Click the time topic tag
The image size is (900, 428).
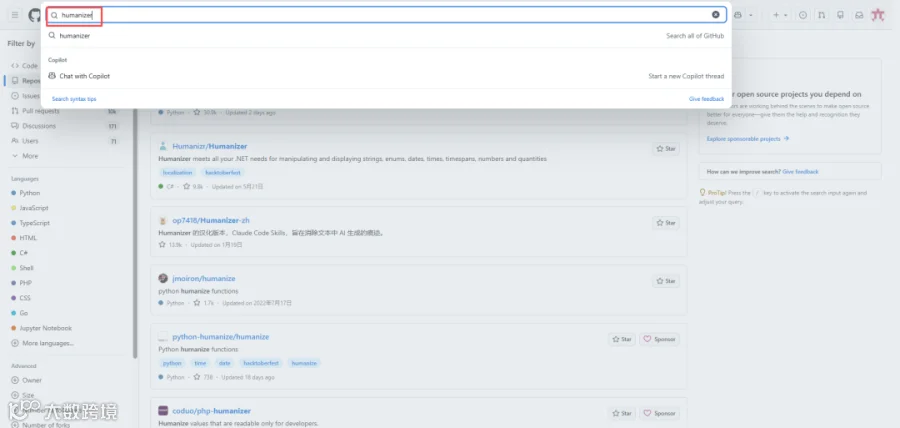click(200, 363)
